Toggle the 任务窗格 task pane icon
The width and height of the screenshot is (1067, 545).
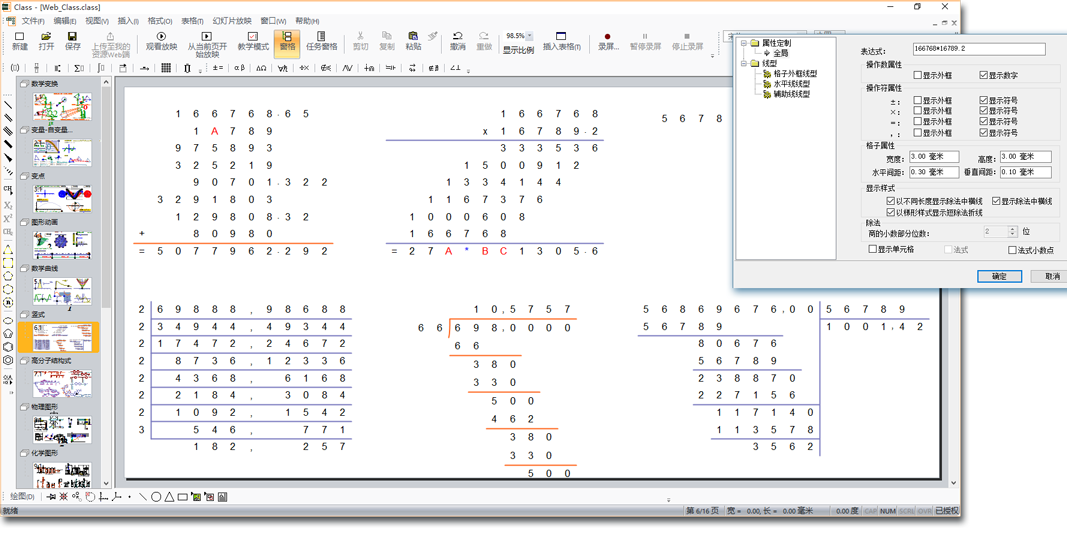coord(321,40)
